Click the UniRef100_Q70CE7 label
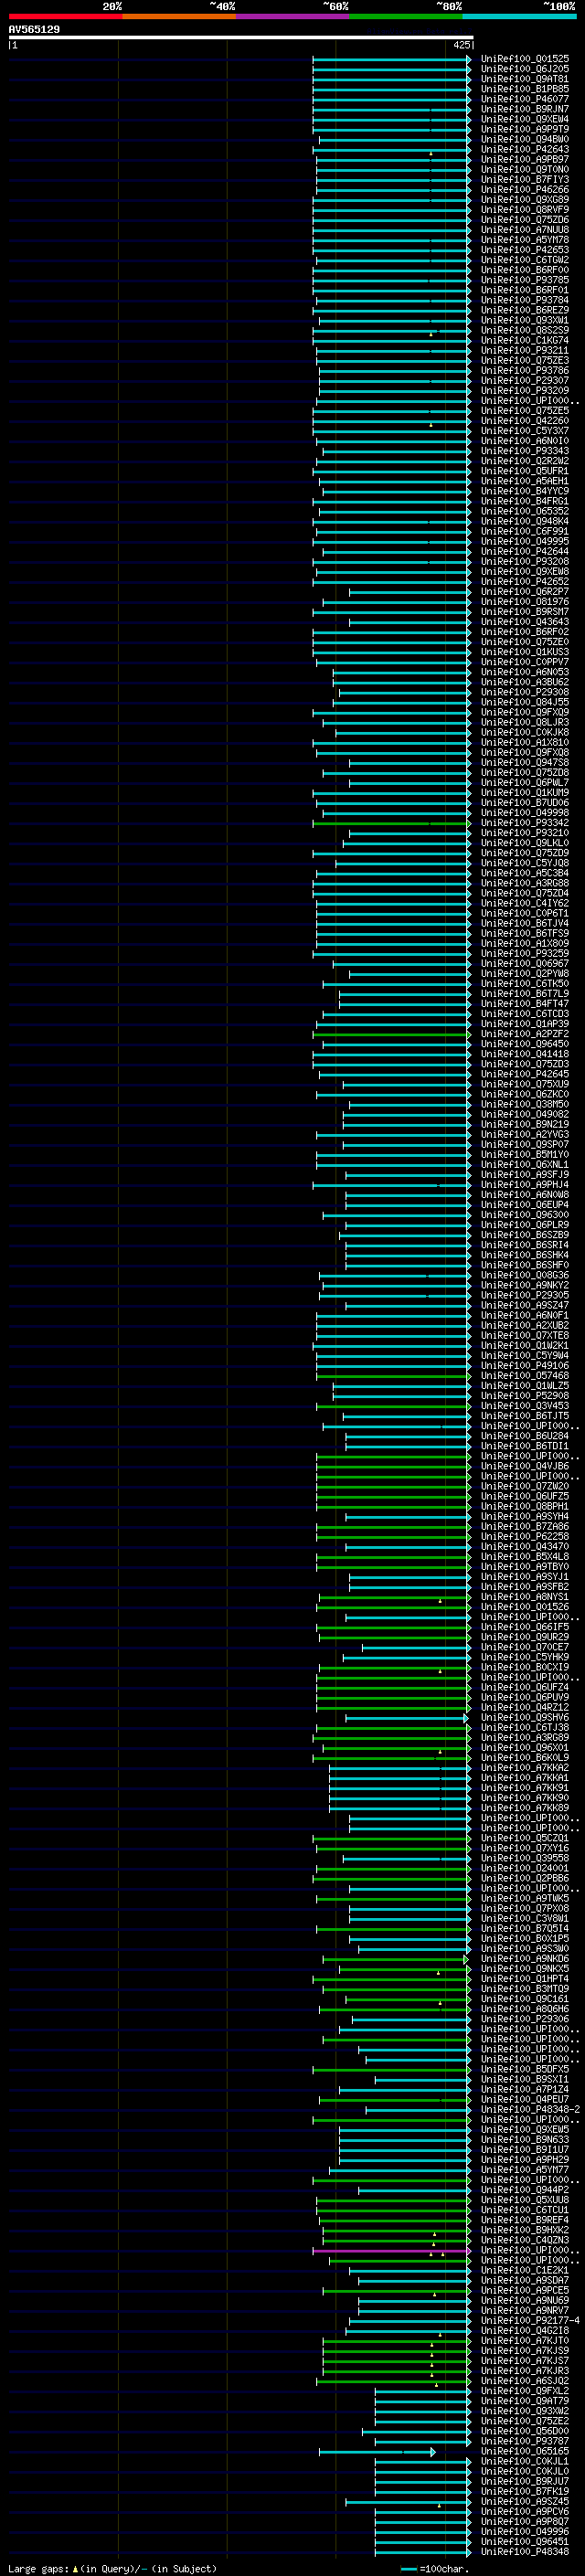The height and width of the screenshot is (2576, 585). [x=525, y=1648]
